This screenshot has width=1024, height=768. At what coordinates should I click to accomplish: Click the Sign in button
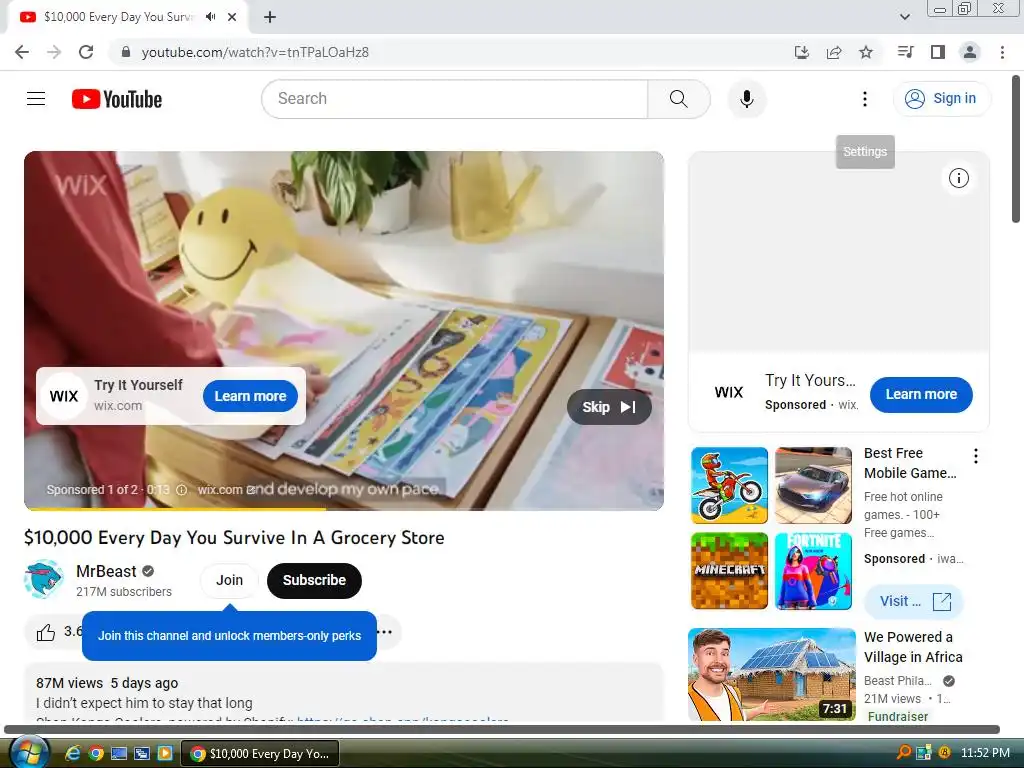(x=941, y=99)
